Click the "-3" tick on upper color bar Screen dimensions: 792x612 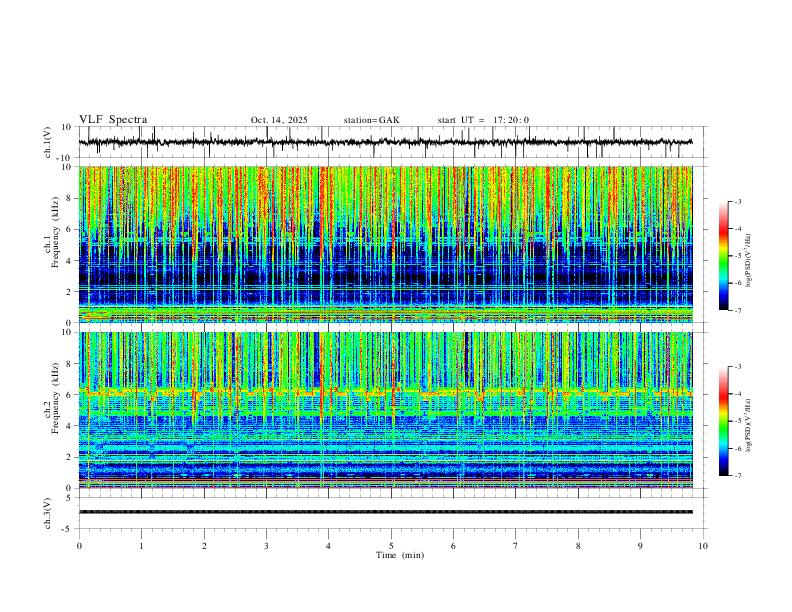737,201
